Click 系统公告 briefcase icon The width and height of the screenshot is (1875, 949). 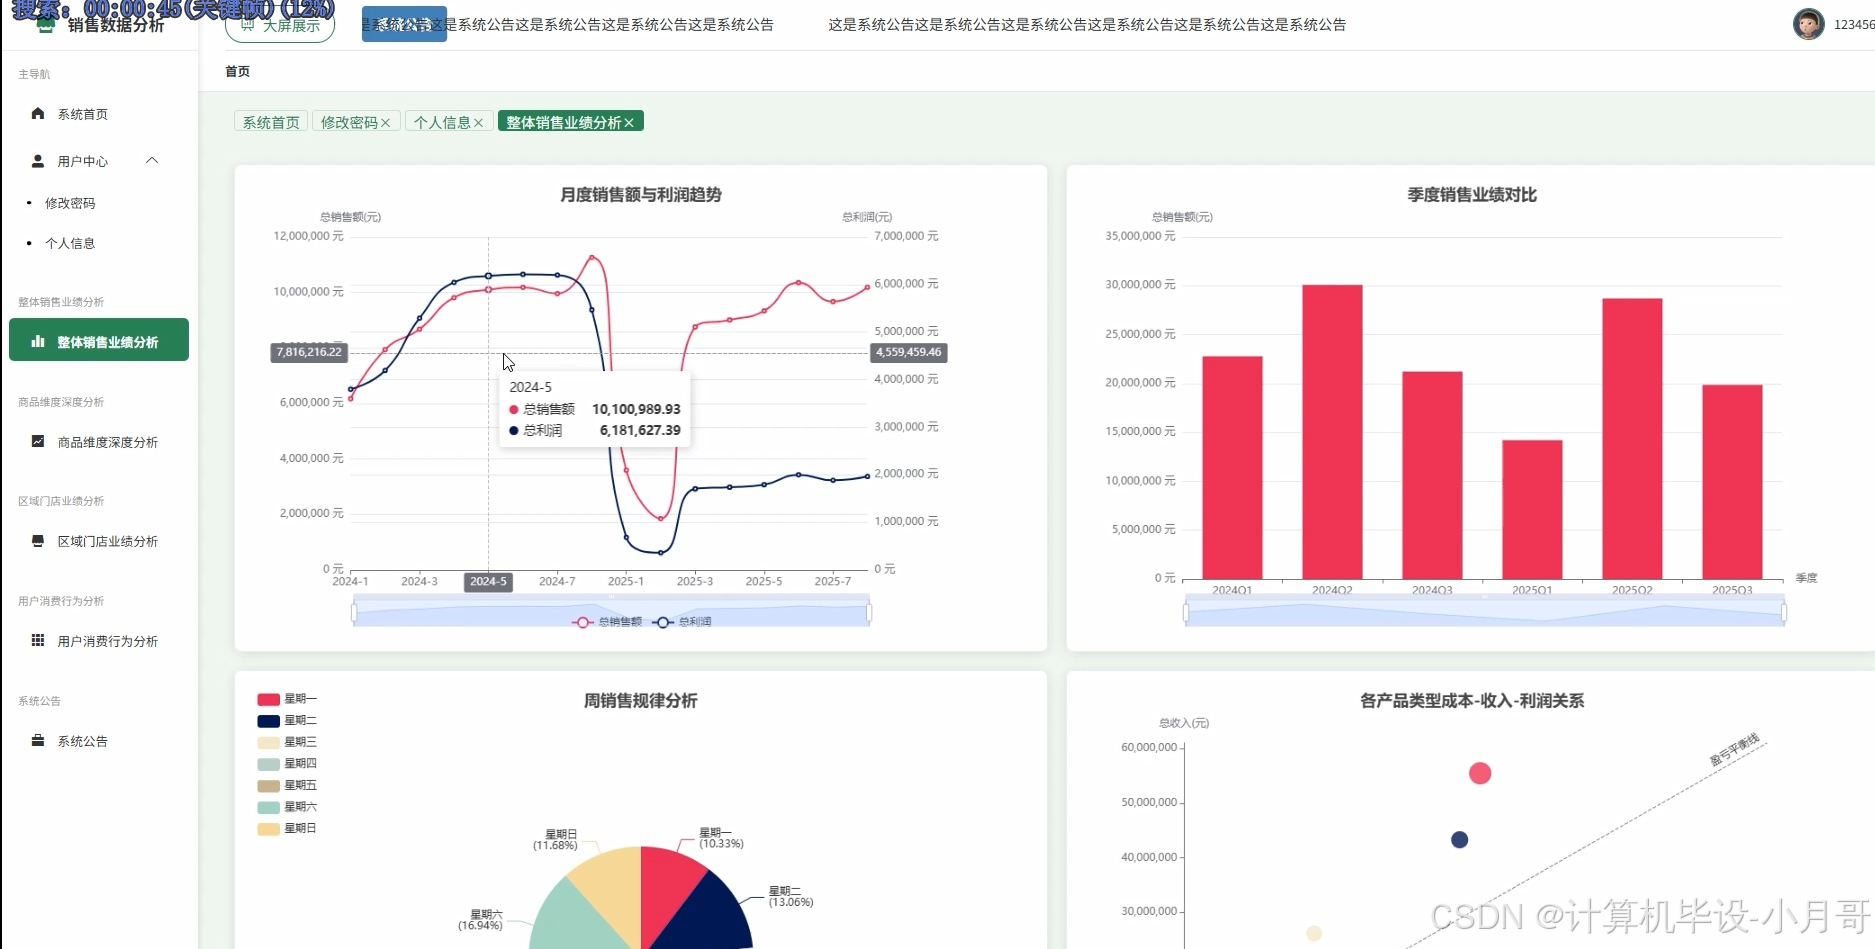pos(38,740)
